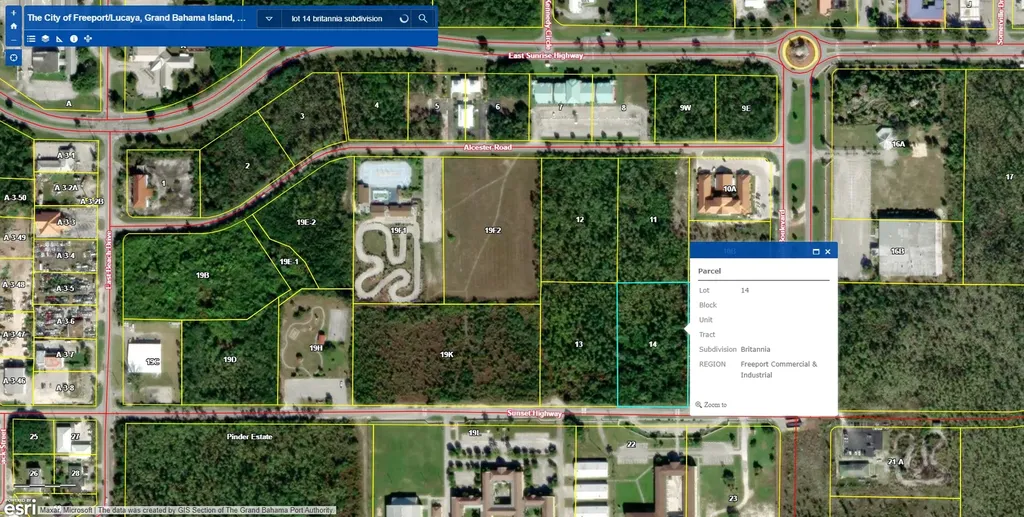
Task: Expand the search source dropdown arrow
Action: pos(269,18)
